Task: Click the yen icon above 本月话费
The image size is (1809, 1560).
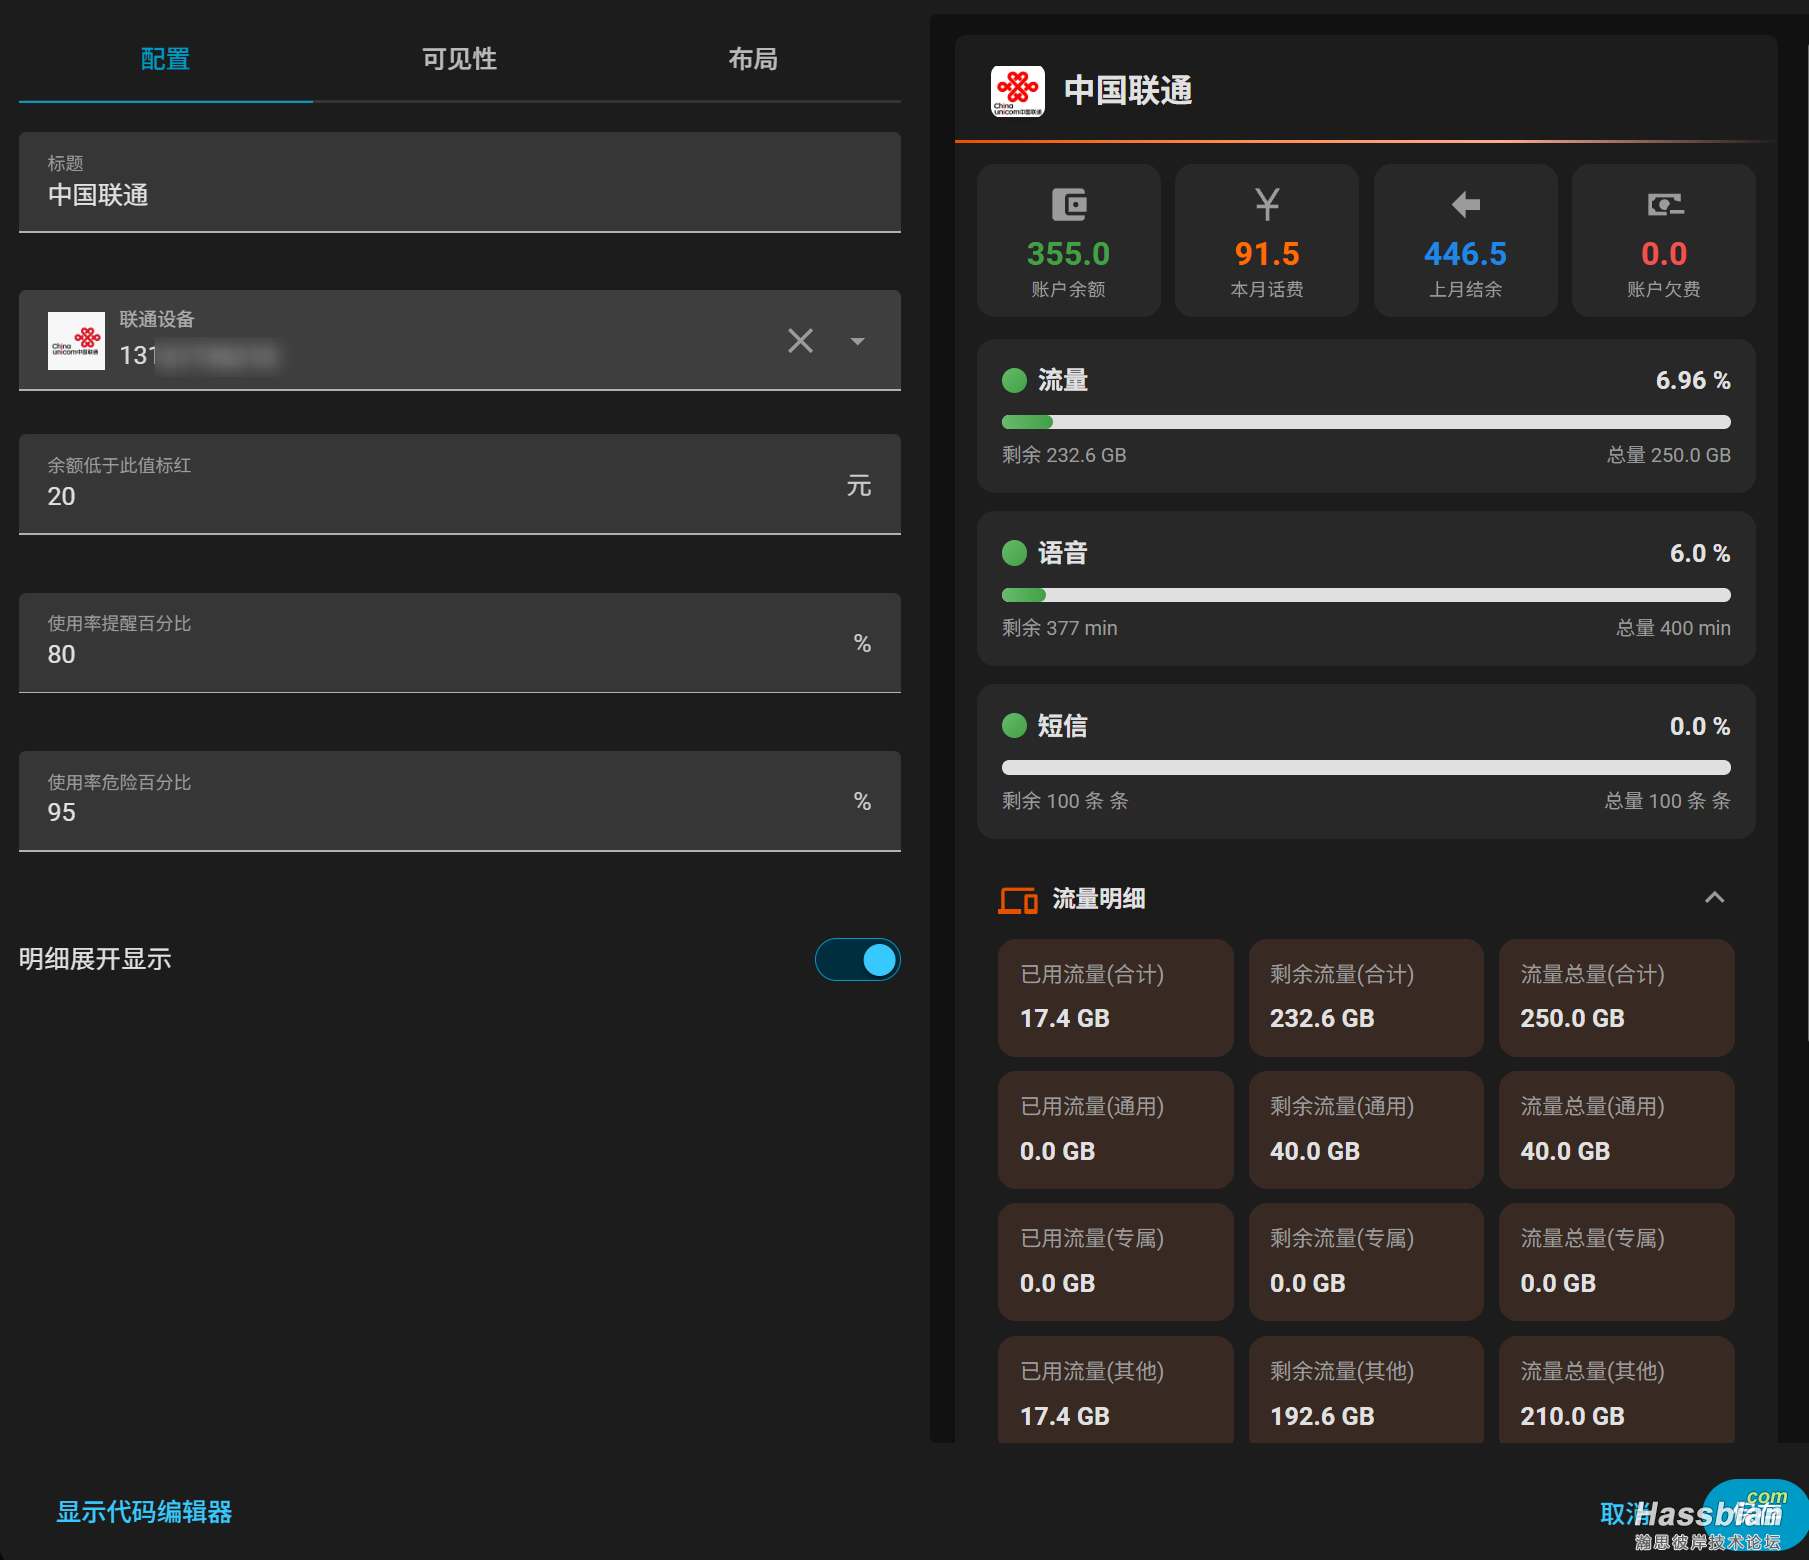Action: click(x=1267, y=205)
